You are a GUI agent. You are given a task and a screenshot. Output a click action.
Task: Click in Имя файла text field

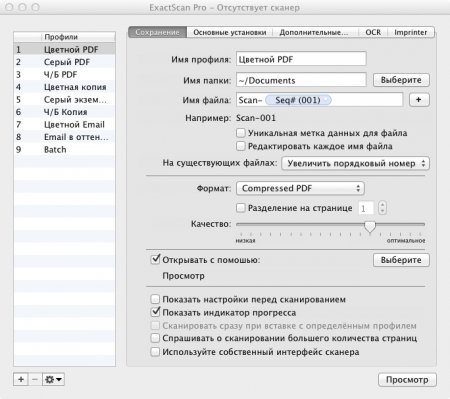pyautogui.click(x=319, y=100)
